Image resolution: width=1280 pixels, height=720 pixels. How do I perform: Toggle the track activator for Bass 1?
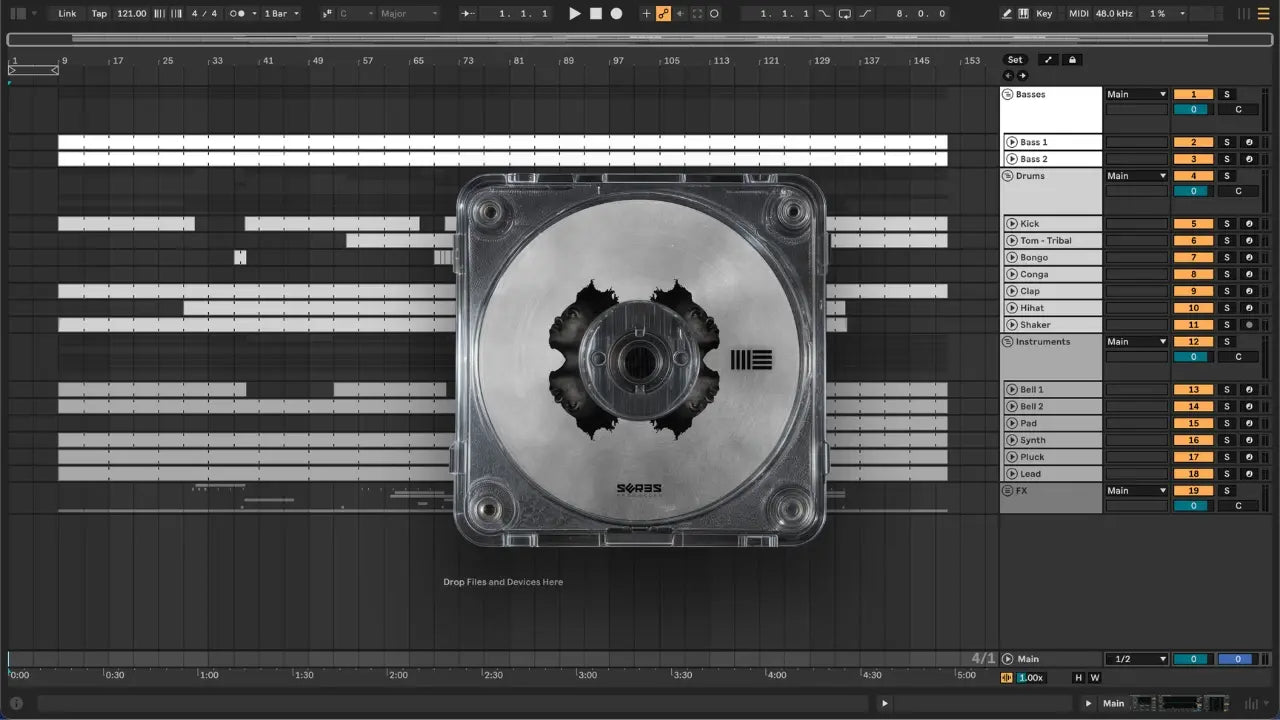(x=1192, y=142)
